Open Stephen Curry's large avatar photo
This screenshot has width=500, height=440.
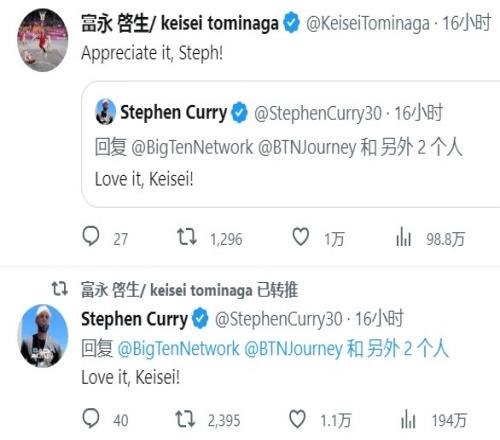[42, 336]
